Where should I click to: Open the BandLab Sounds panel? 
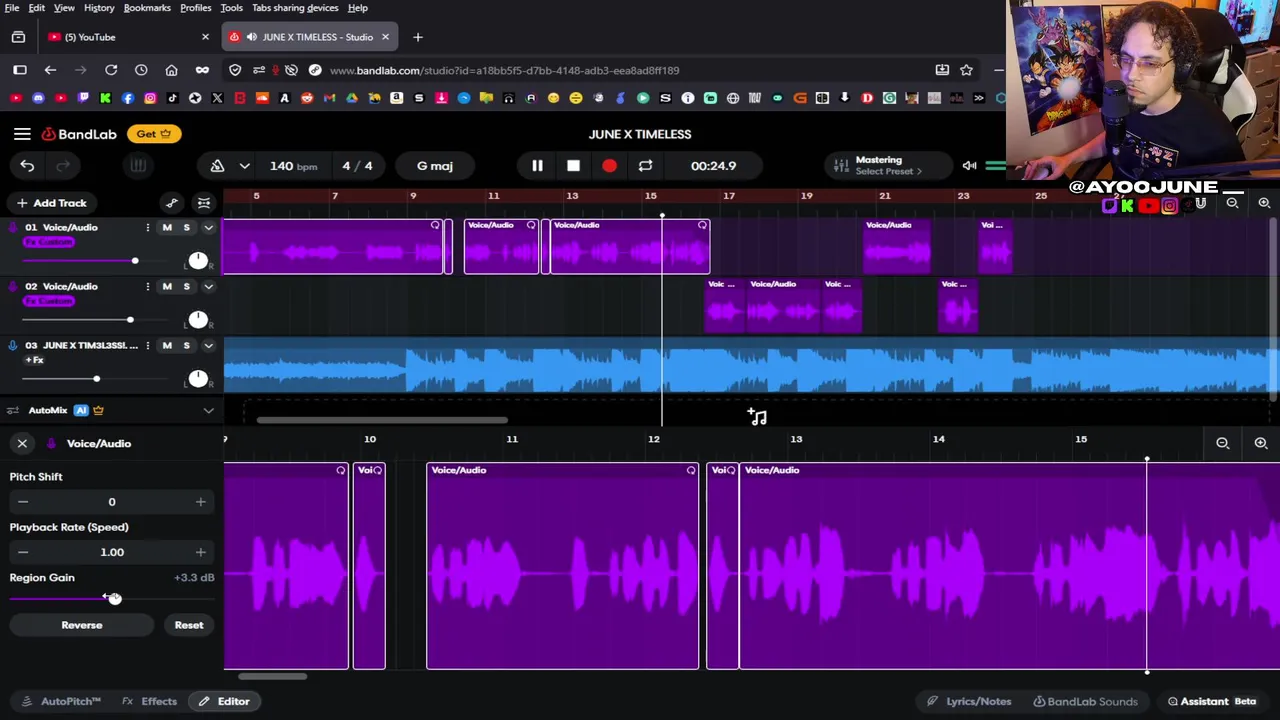point(1086,702)
